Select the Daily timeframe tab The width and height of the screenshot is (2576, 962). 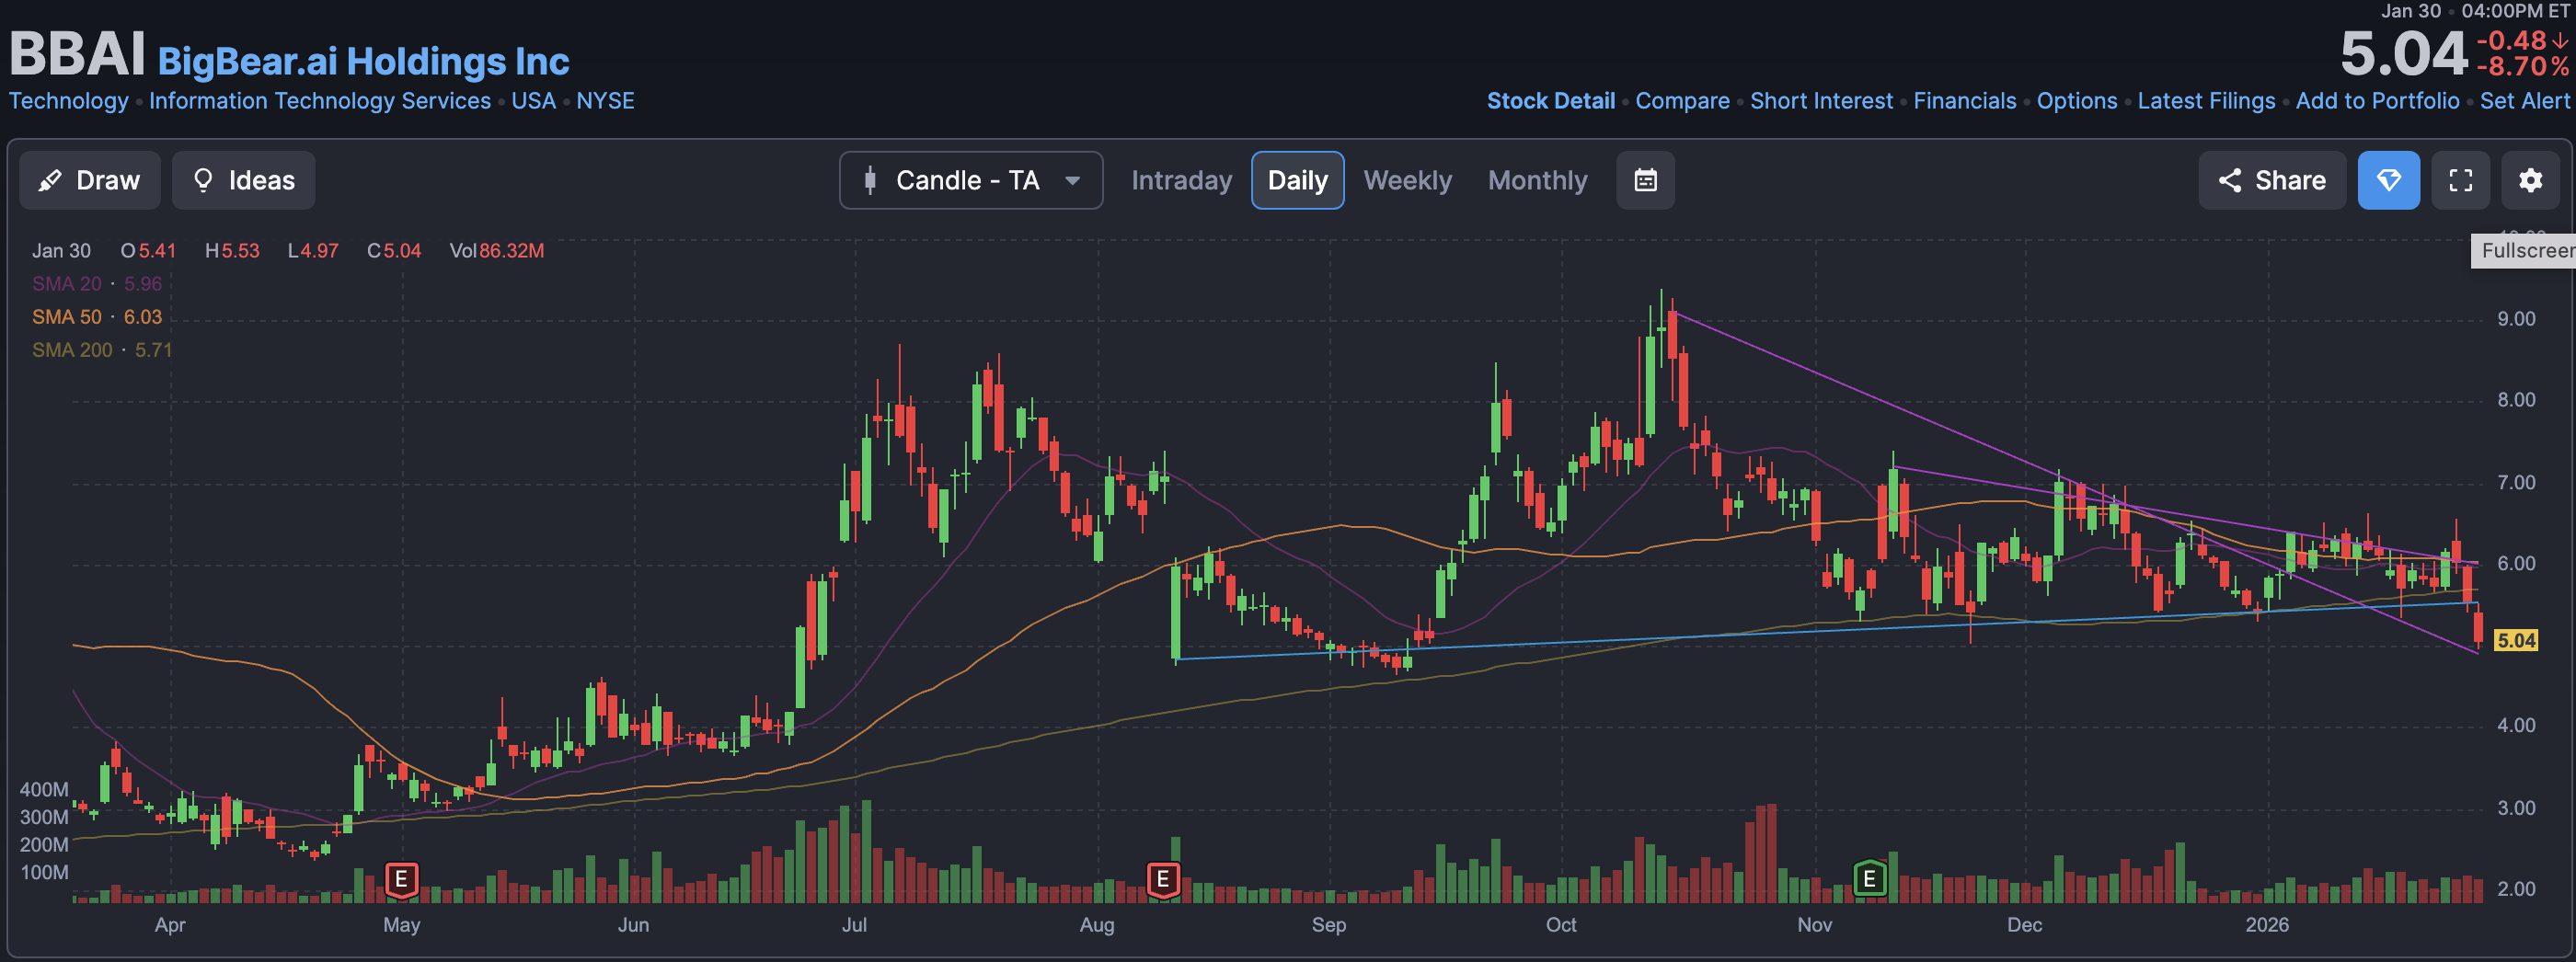pos(1297,180)
